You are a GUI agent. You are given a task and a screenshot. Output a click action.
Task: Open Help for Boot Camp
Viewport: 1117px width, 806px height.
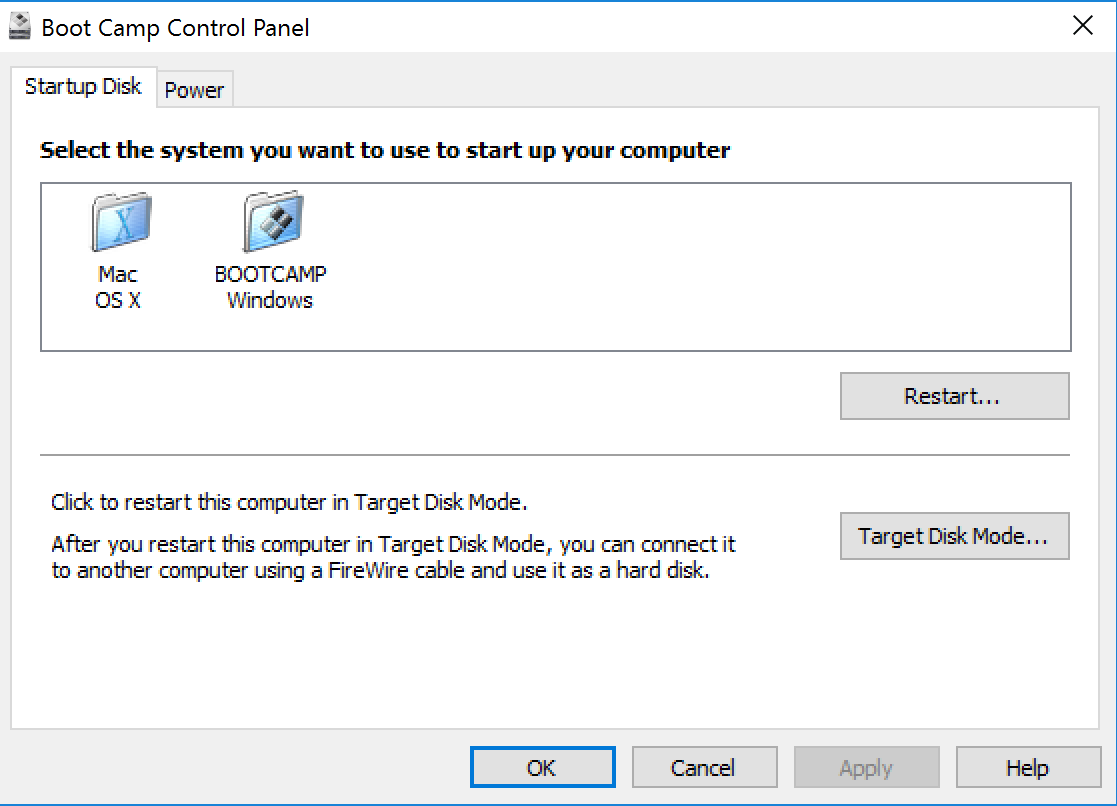point(1027,768)
